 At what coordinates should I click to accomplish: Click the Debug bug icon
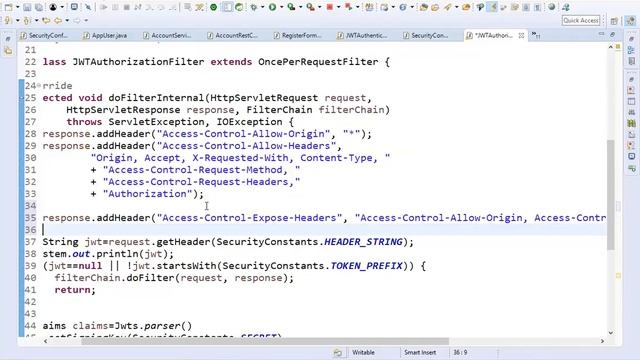tap(254, 7)
